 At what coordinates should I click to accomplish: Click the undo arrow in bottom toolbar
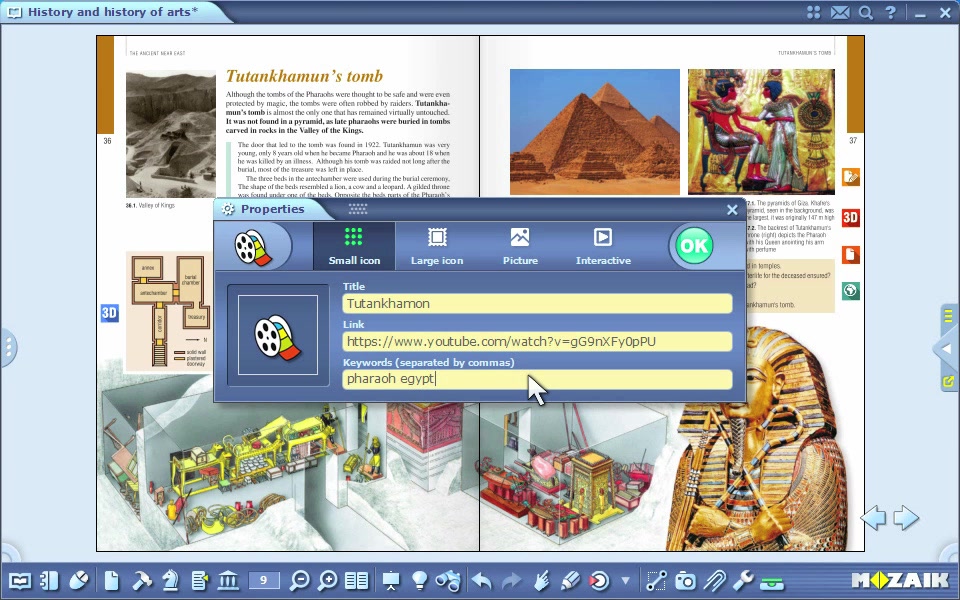(x=482, y=580)
